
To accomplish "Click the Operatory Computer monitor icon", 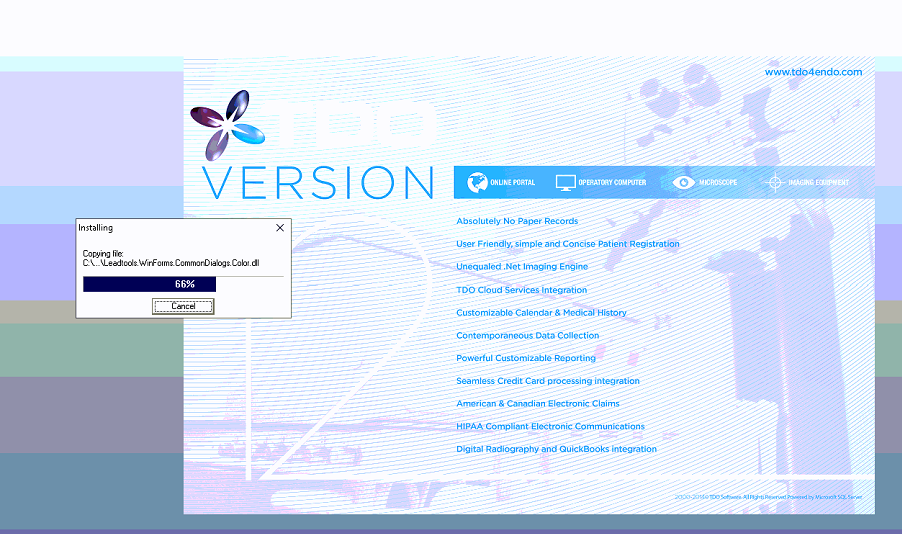I will 565,182.
